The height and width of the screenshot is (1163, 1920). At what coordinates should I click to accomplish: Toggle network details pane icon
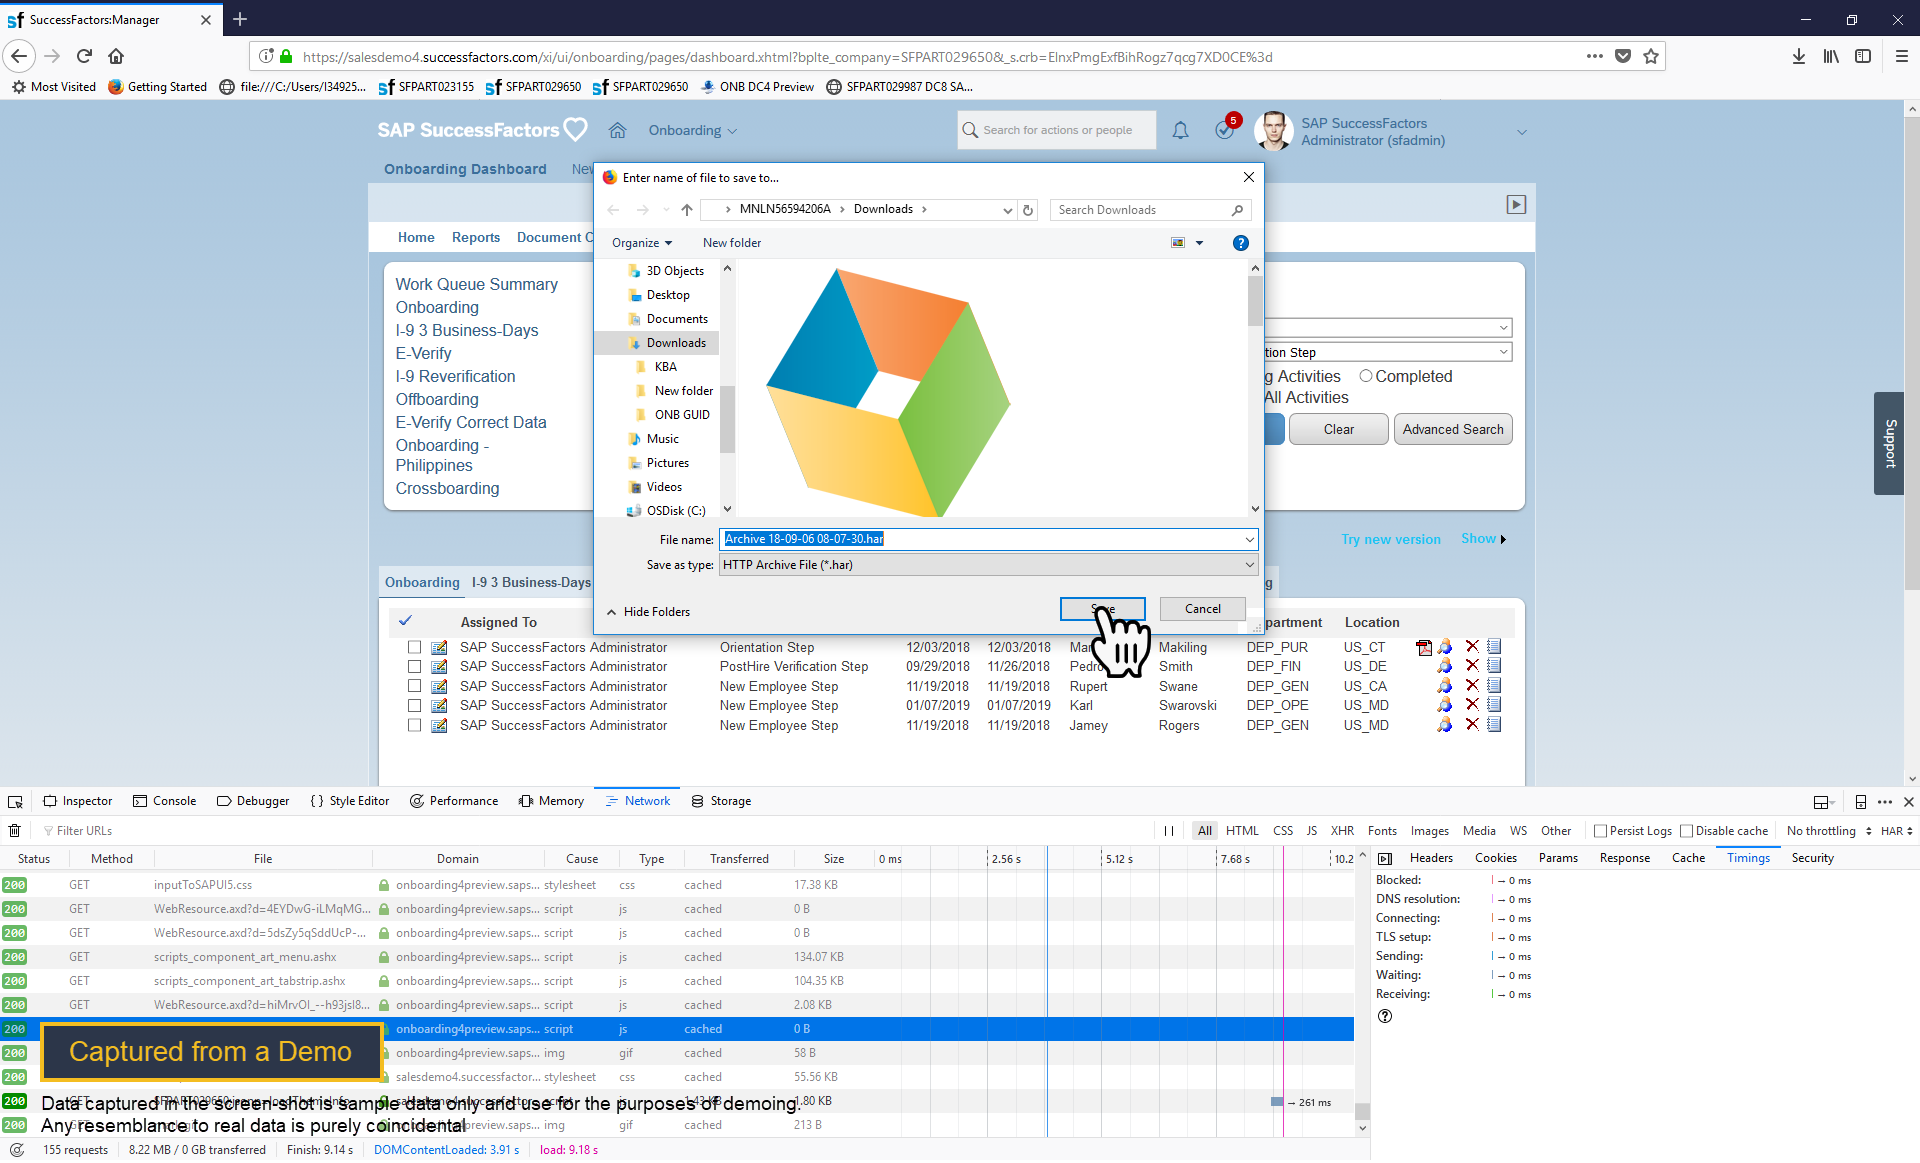tap(1385, 859)
